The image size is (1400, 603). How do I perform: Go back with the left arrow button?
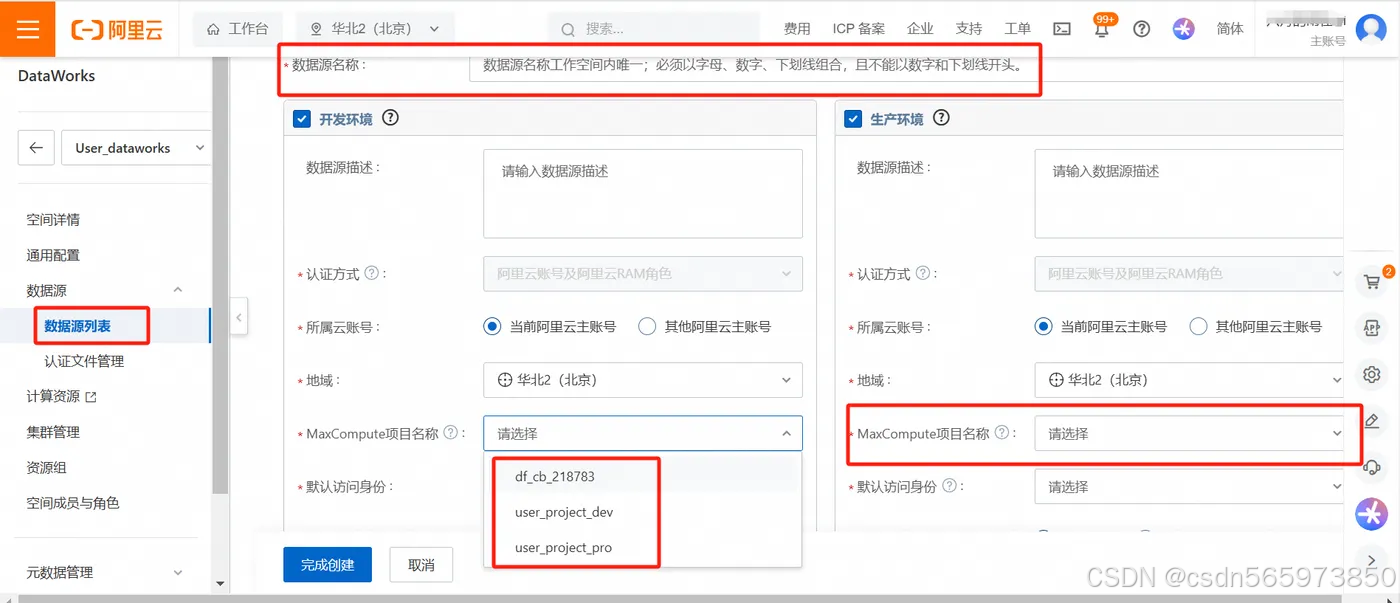pos(36,148)
